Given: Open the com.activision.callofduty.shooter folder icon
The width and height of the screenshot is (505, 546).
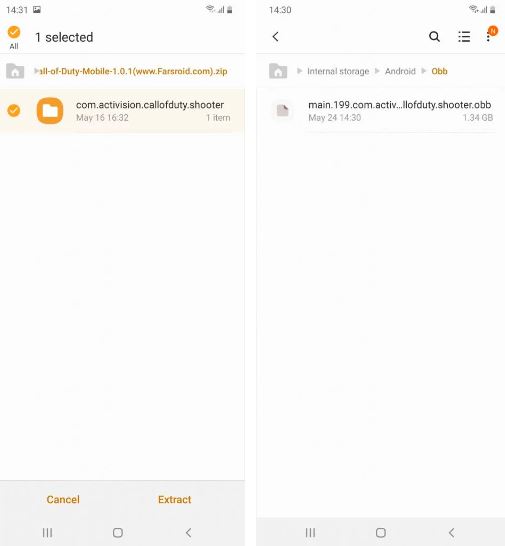Looking at the screenshot, I should coord(50,111).
